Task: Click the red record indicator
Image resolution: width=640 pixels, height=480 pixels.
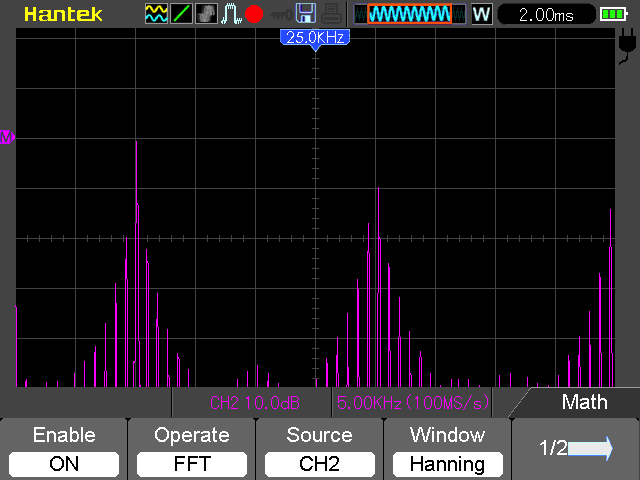Action: pyautogui.click(x=254, y=14)
